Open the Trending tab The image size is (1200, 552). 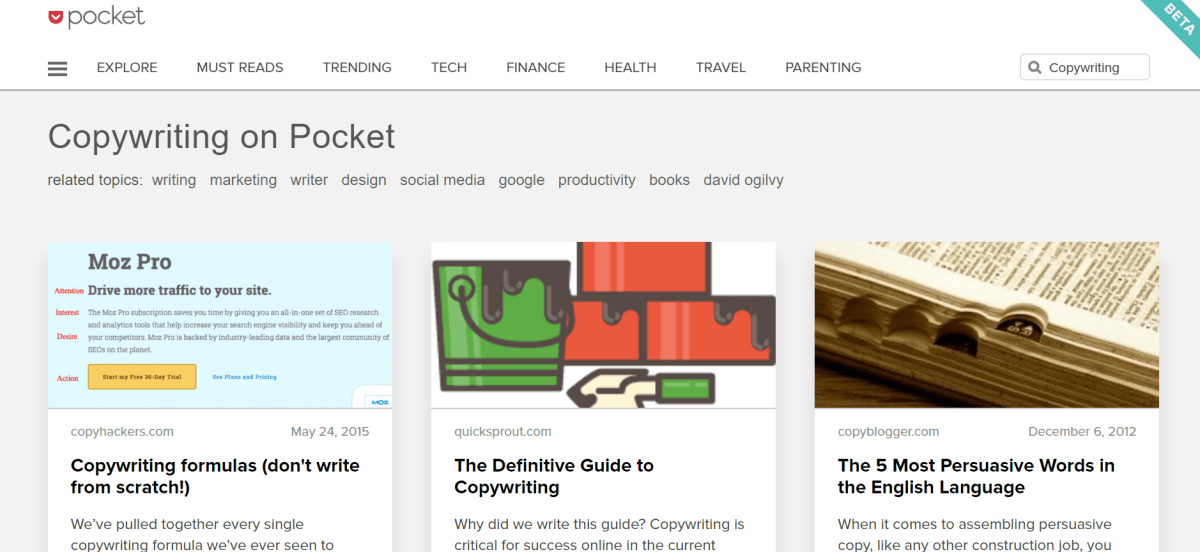pos(357,68)
